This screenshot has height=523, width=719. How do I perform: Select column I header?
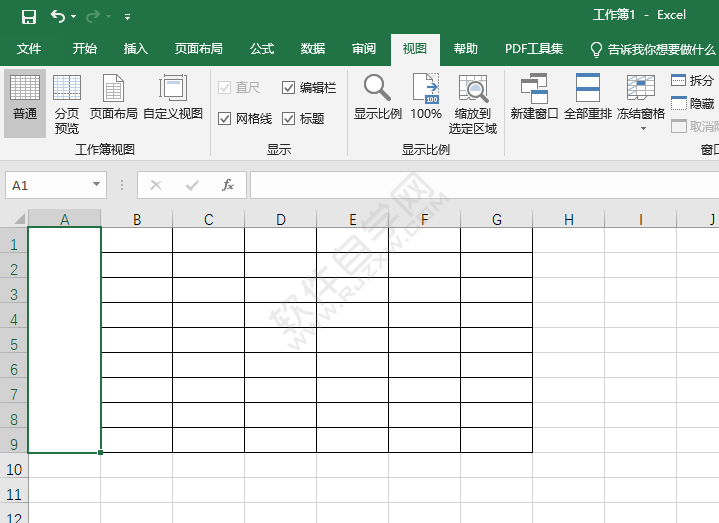(x=641, y=219)
